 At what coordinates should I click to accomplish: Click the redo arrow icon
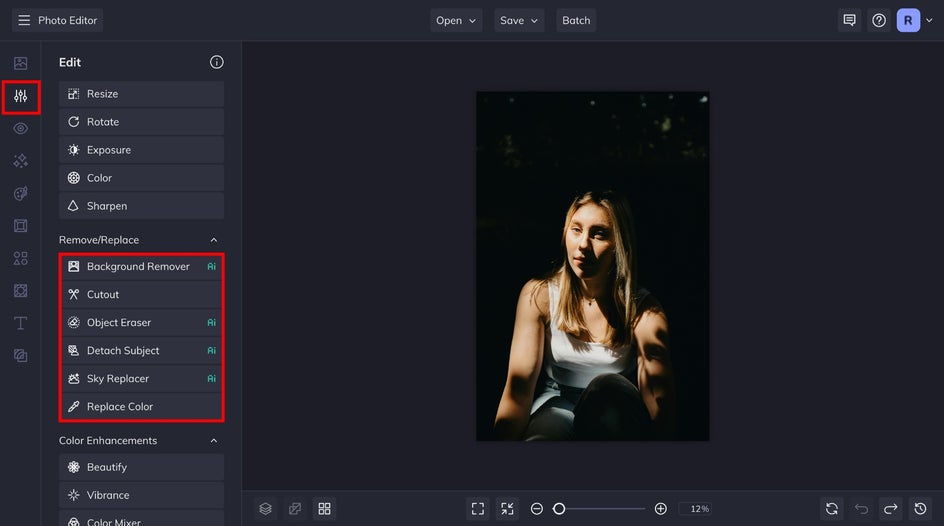[x=890, y=509]
